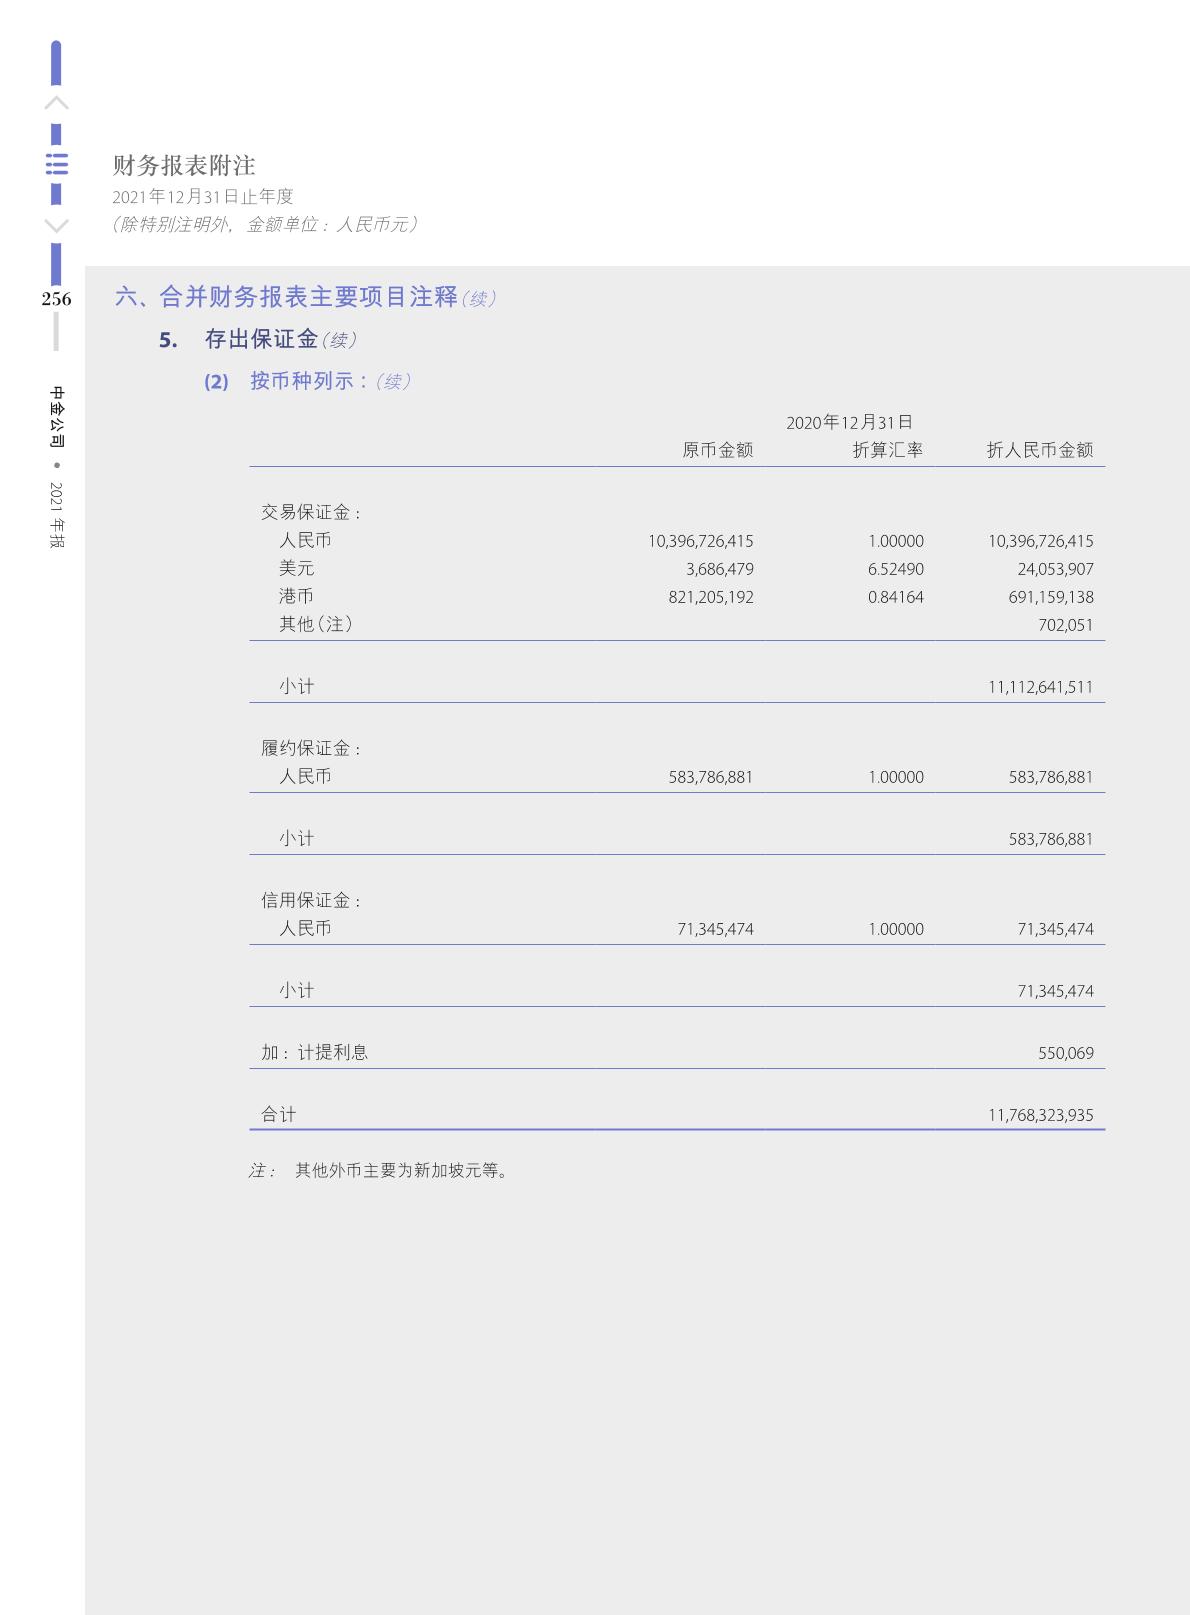The image size is (1190, 1615).
Task: Click the page number 256 indicator
Action: tap(56, 299)
